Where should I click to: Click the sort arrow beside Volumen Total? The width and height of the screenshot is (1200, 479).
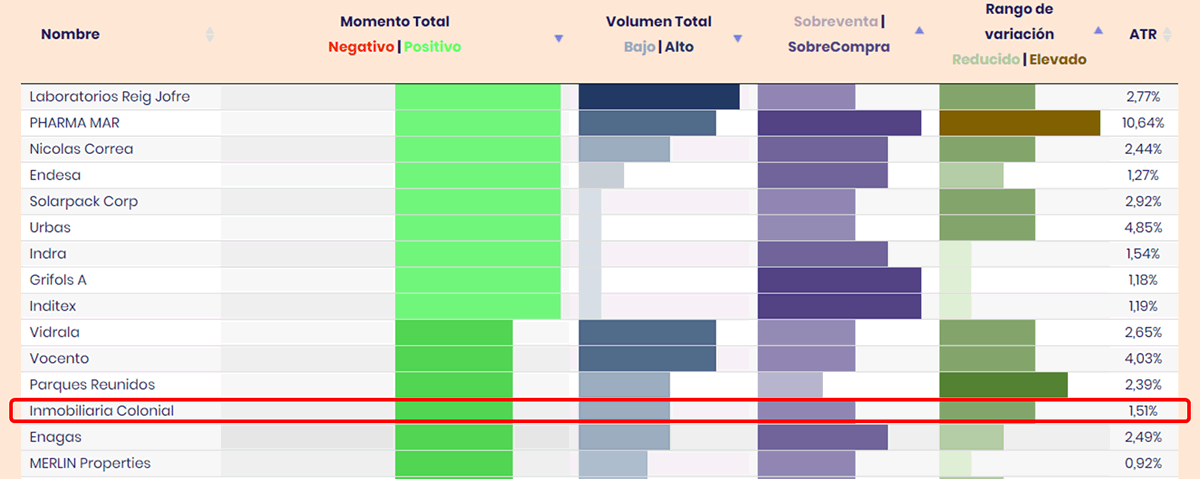point(738,39)
